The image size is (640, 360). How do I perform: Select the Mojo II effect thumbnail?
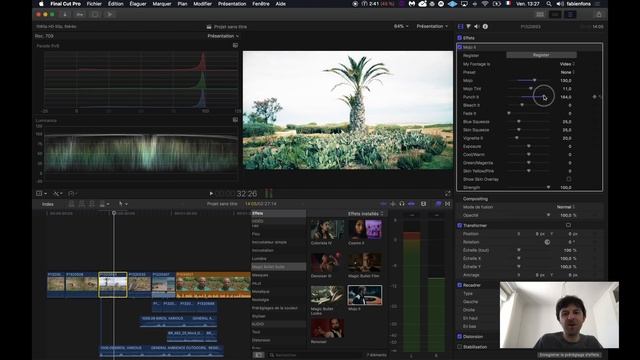click(x=365, y=295)
